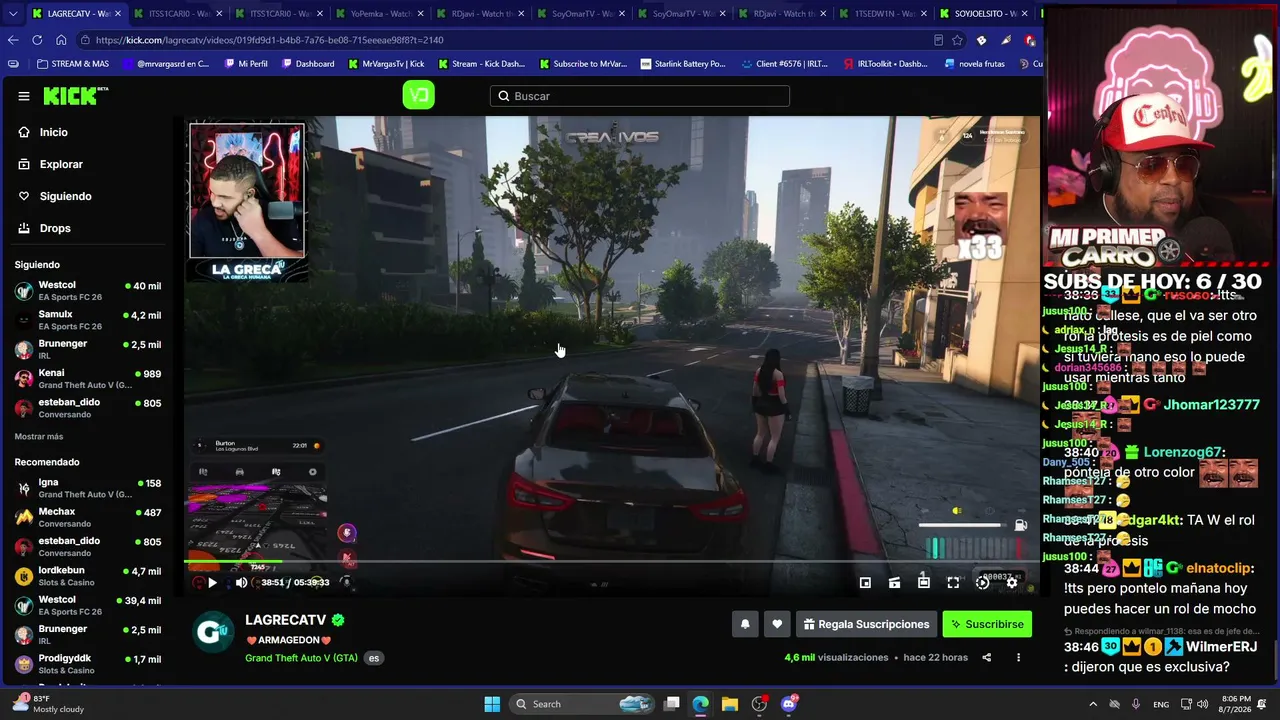Show hidden system tray icons
The image size is (1280, 720).
(x=1092, y=704)
